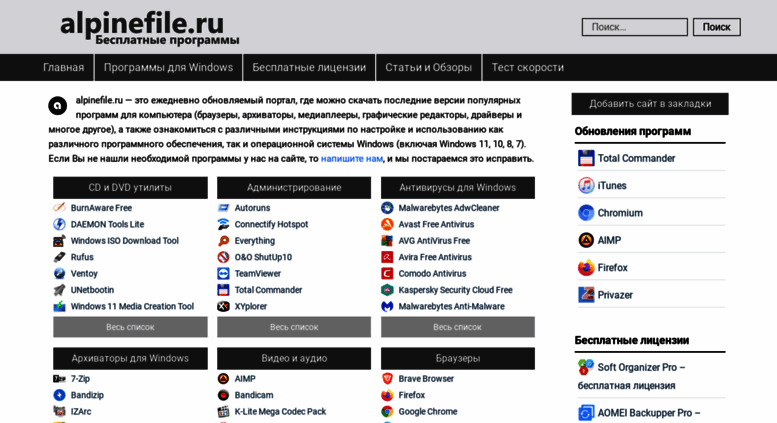This screenshot has height=423, width=777.
Task: Click the Avast Free Antivirus icon
Action: pos(387,224)
